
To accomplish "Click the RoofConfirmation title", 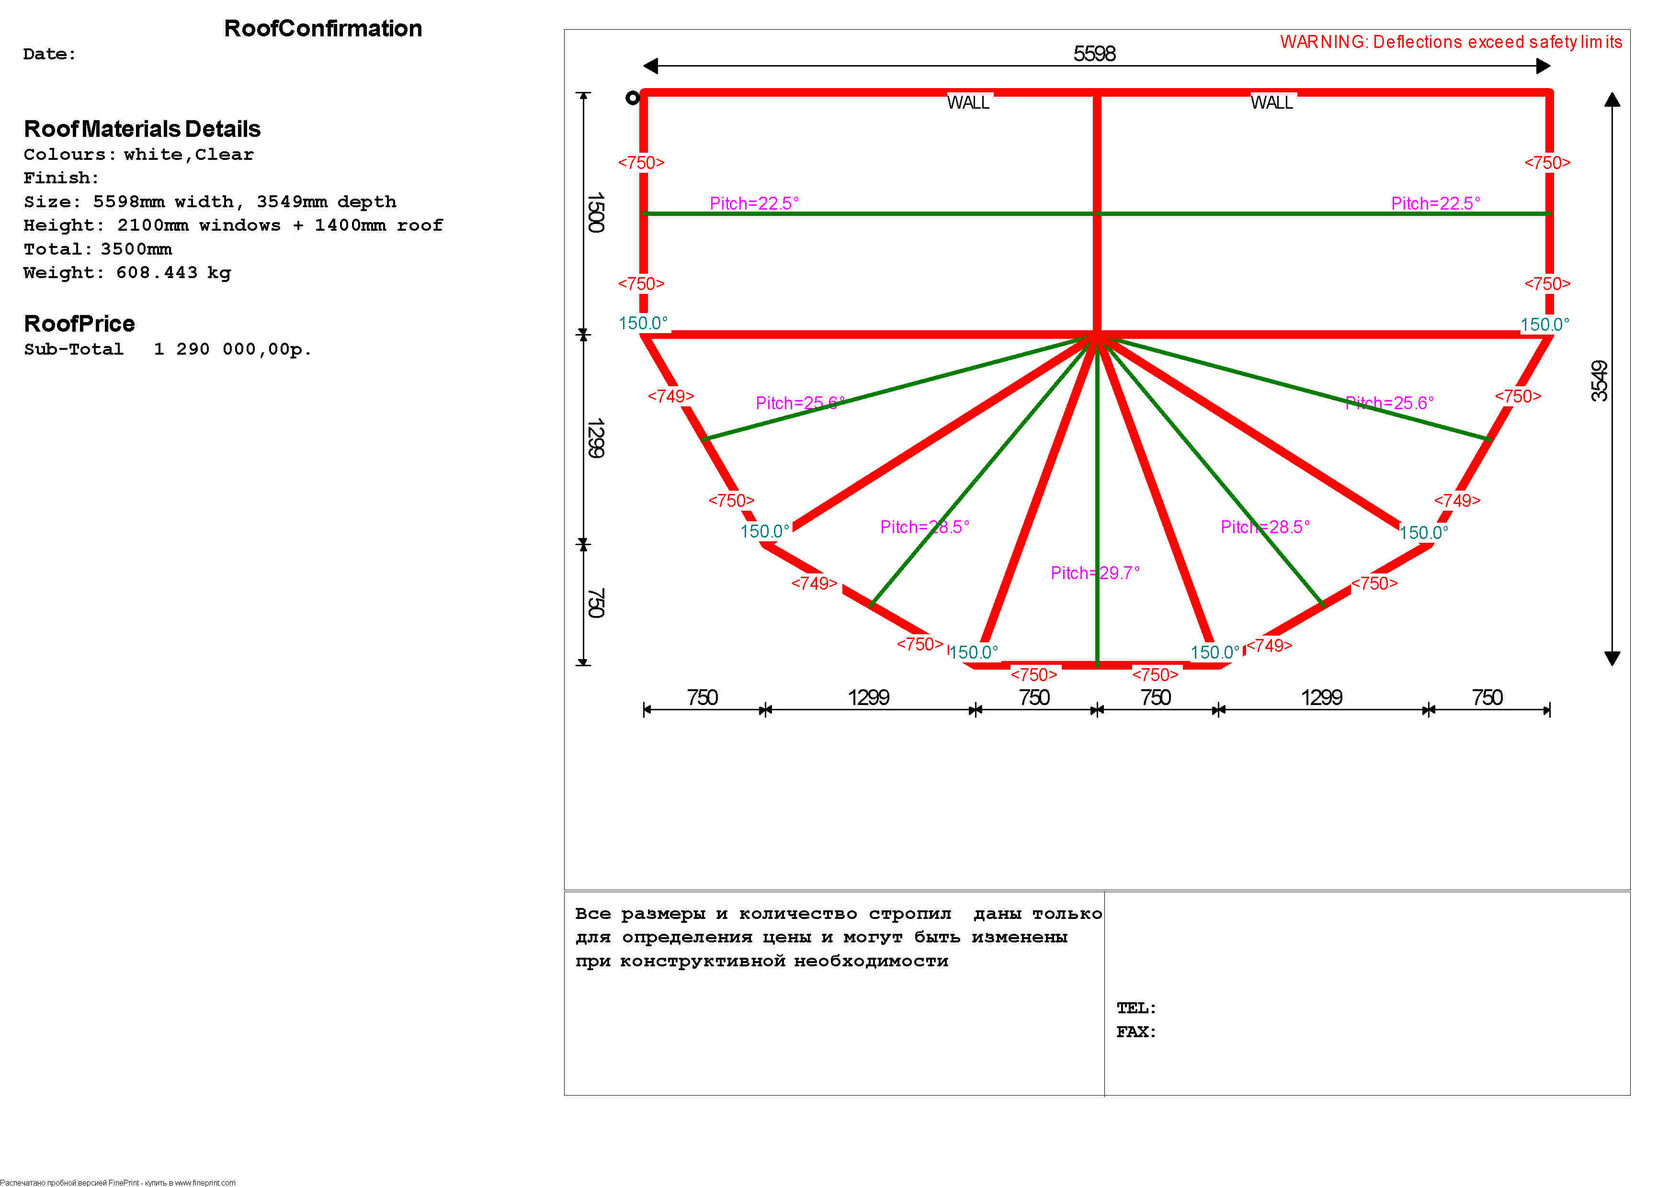I will click(x=322, y=29).
